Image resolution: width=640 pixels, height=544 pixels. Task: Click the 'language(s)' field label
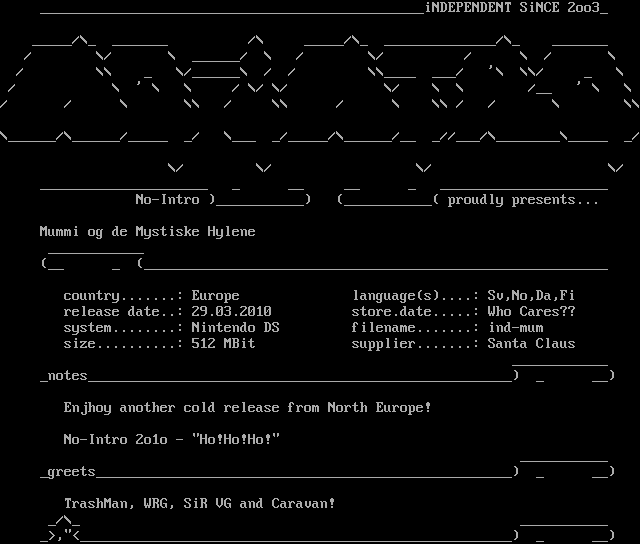396,296
